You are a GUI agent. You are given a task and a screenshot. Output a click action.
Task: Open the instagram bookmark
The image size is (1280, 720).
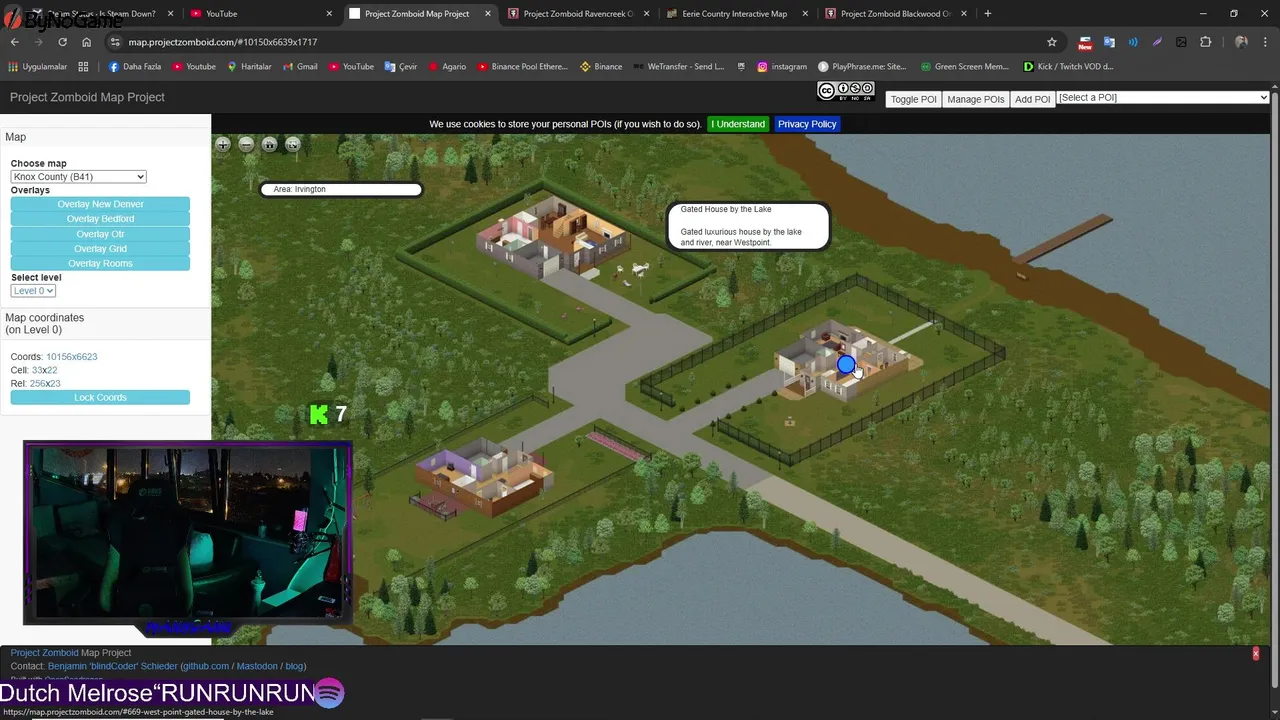coord(781,67)
